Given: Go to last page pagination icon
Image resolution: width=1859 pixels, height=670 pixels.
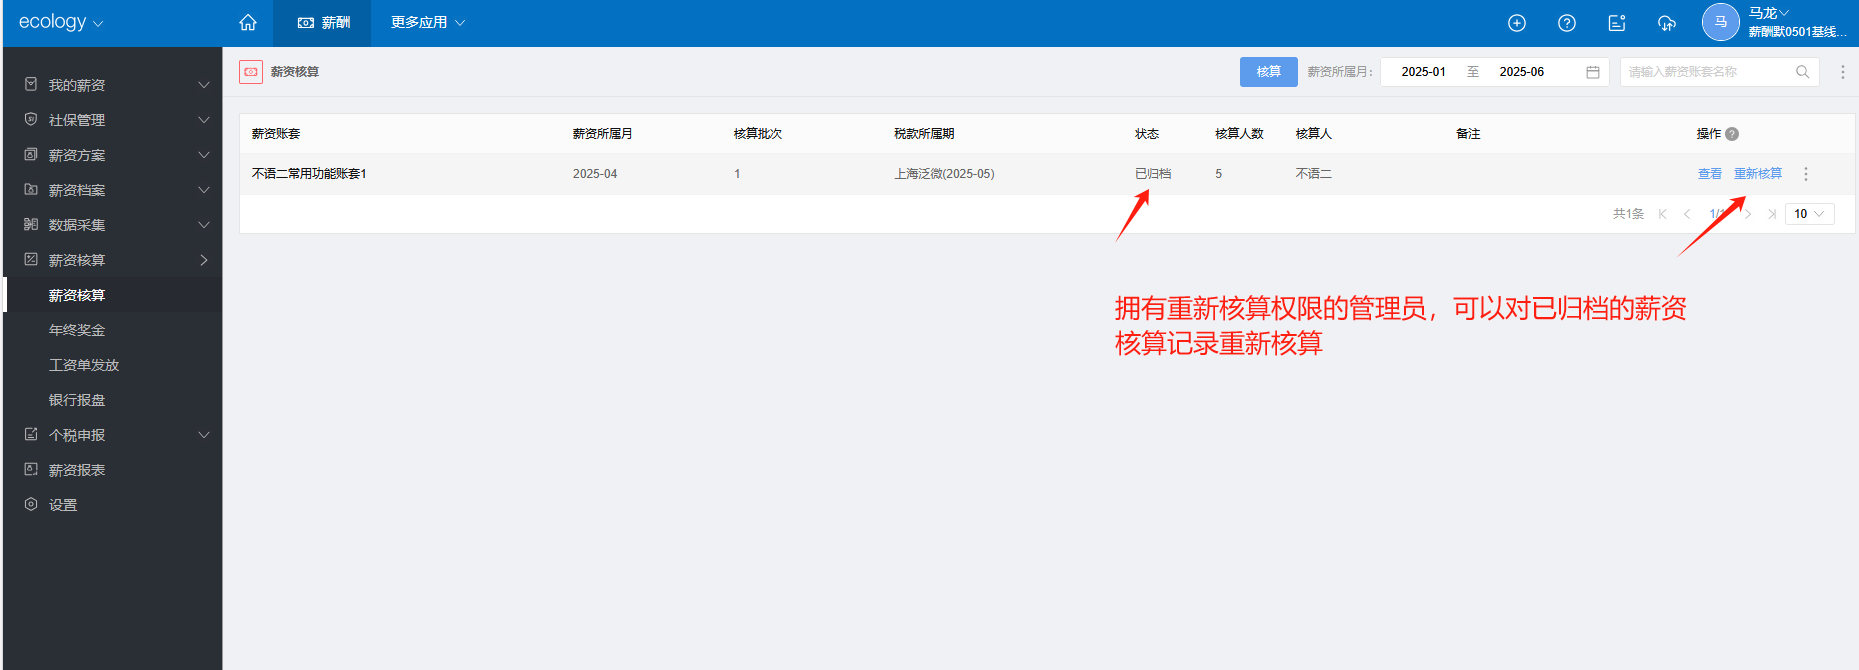Looking at the screenshot, I should 1772,214.
